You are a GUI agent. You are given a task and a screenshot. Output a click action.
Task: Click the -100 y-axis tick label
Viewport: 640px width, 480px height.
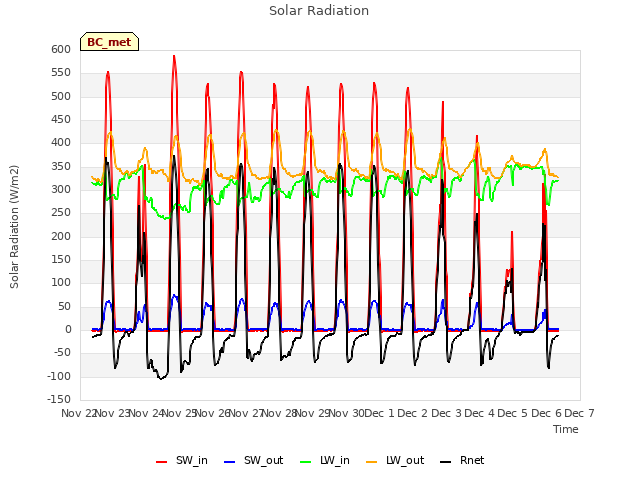[x=60, y=376]
